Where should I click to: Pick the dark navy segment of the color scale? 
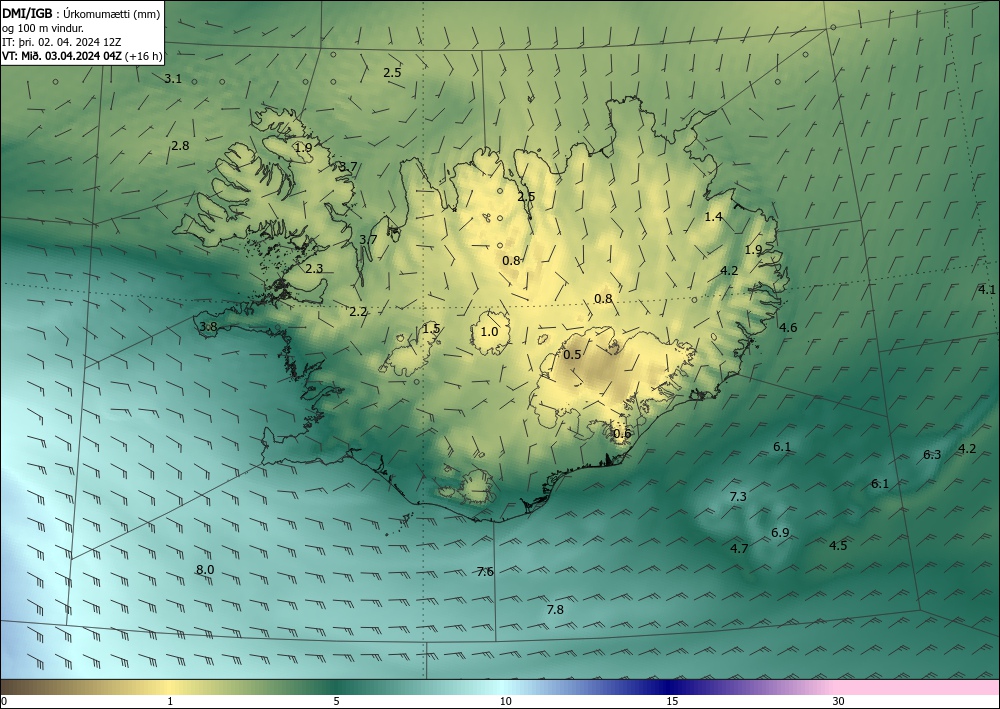(668, 687)
